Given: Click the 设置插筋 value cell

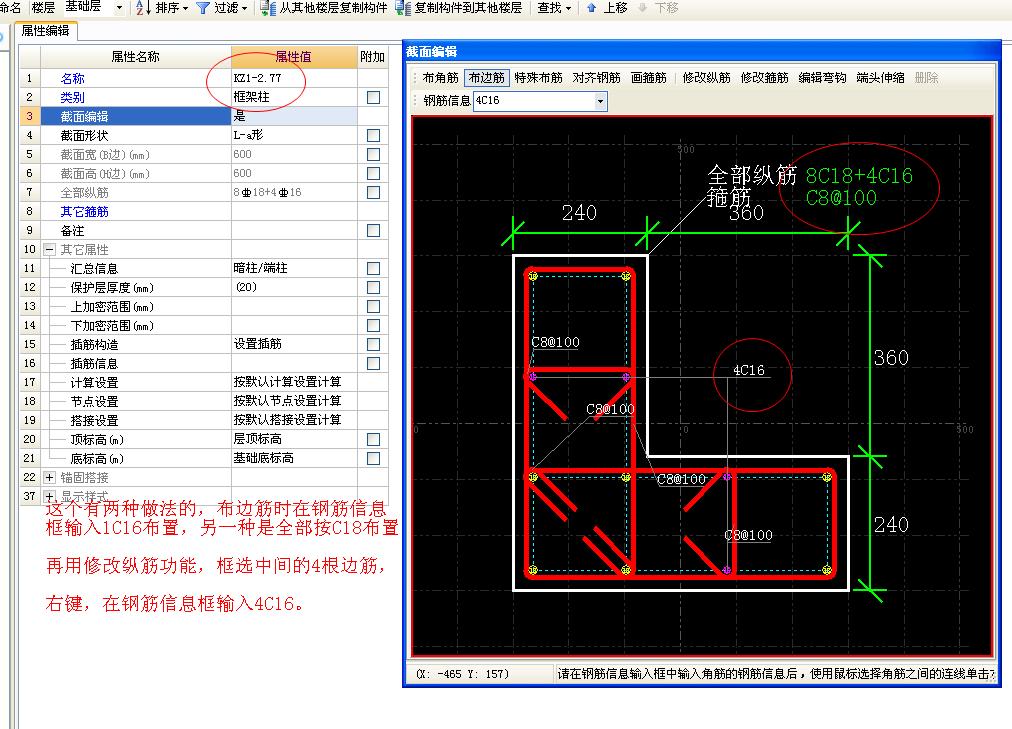Looking at the screenshot, I should click(294, 345).
